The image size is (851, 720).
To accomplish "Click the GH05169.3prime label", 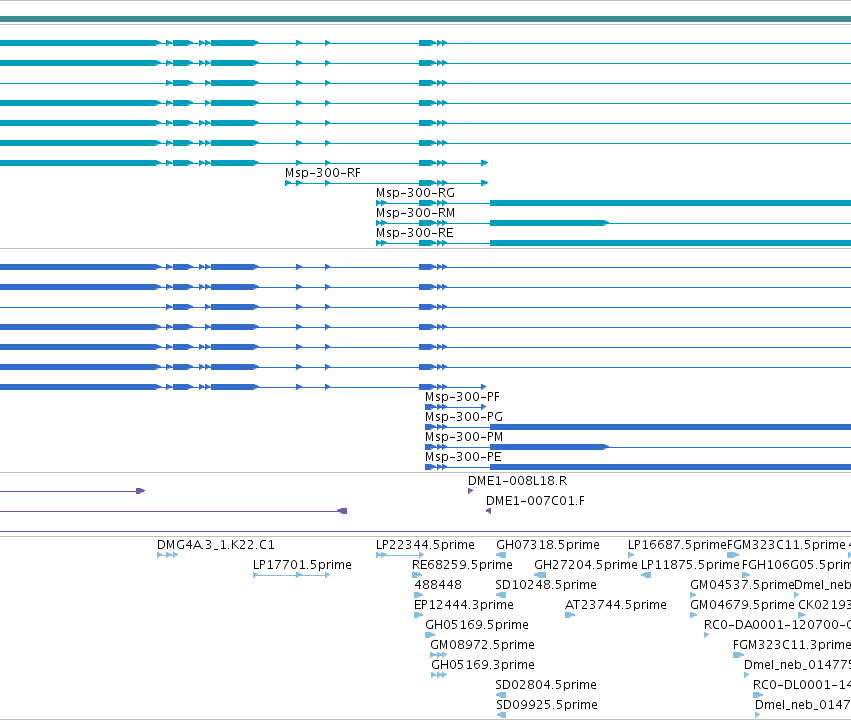I will (x=482, y=666).
